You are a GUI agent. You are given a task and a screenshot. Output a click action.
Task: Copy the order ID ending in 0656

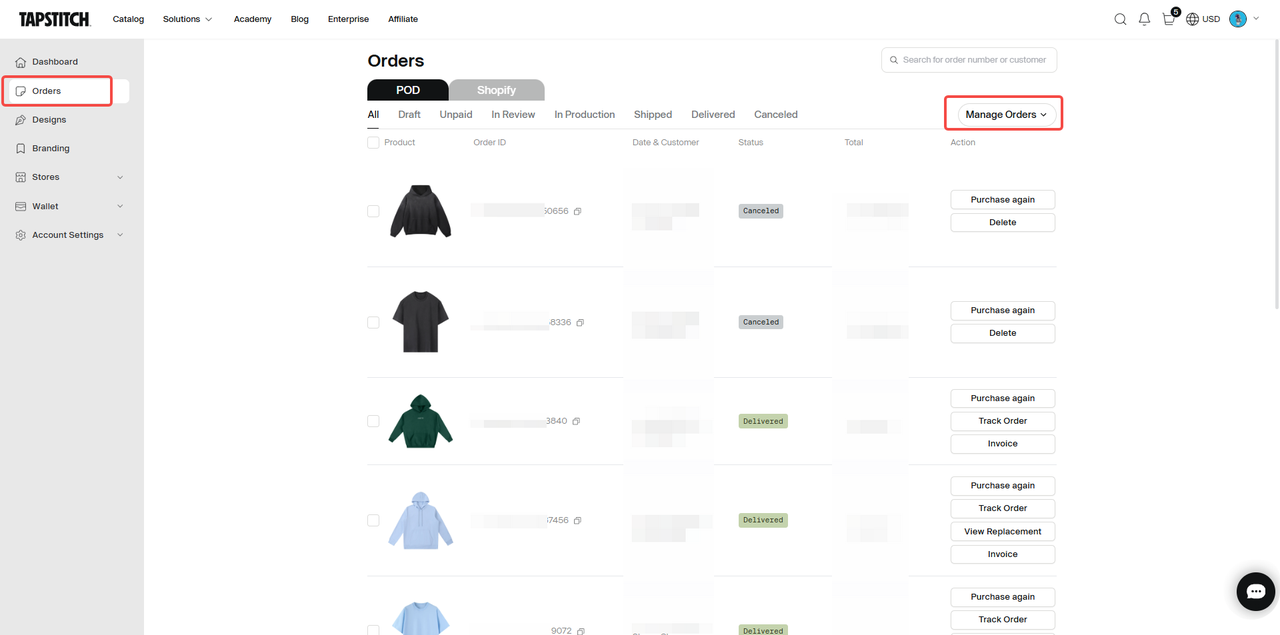[x=578, y=211]
